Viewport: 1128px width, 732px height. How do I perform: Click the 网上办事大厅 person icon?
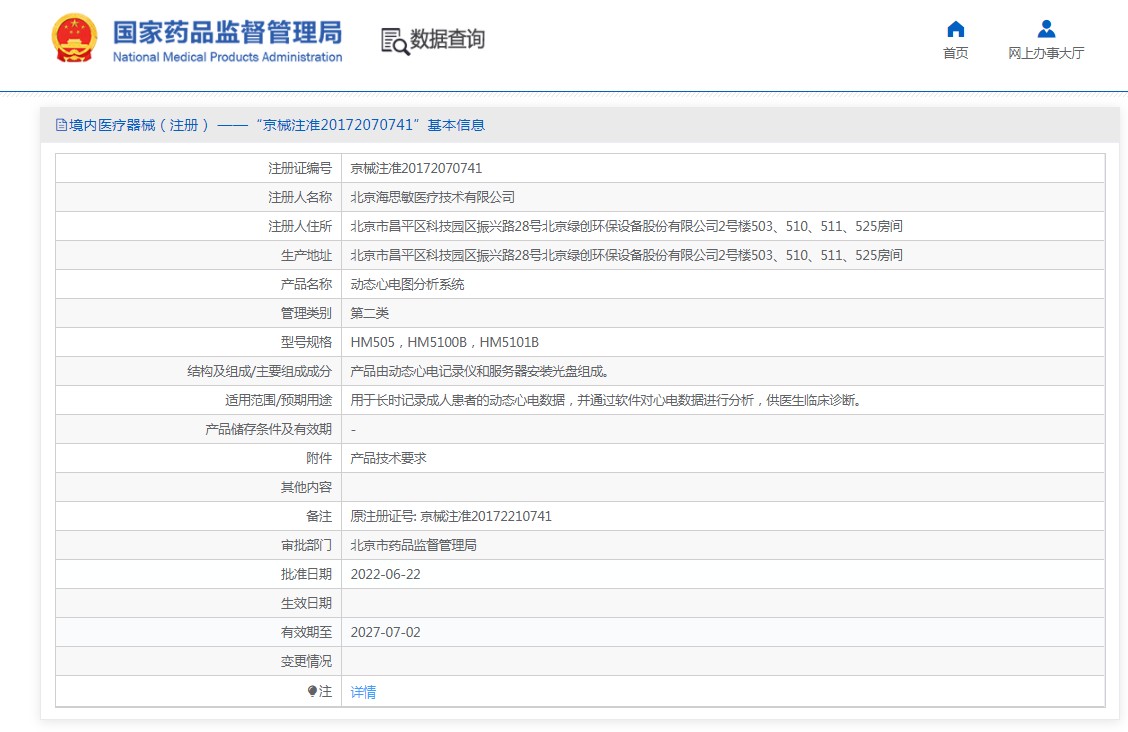tap(1046, 29)
